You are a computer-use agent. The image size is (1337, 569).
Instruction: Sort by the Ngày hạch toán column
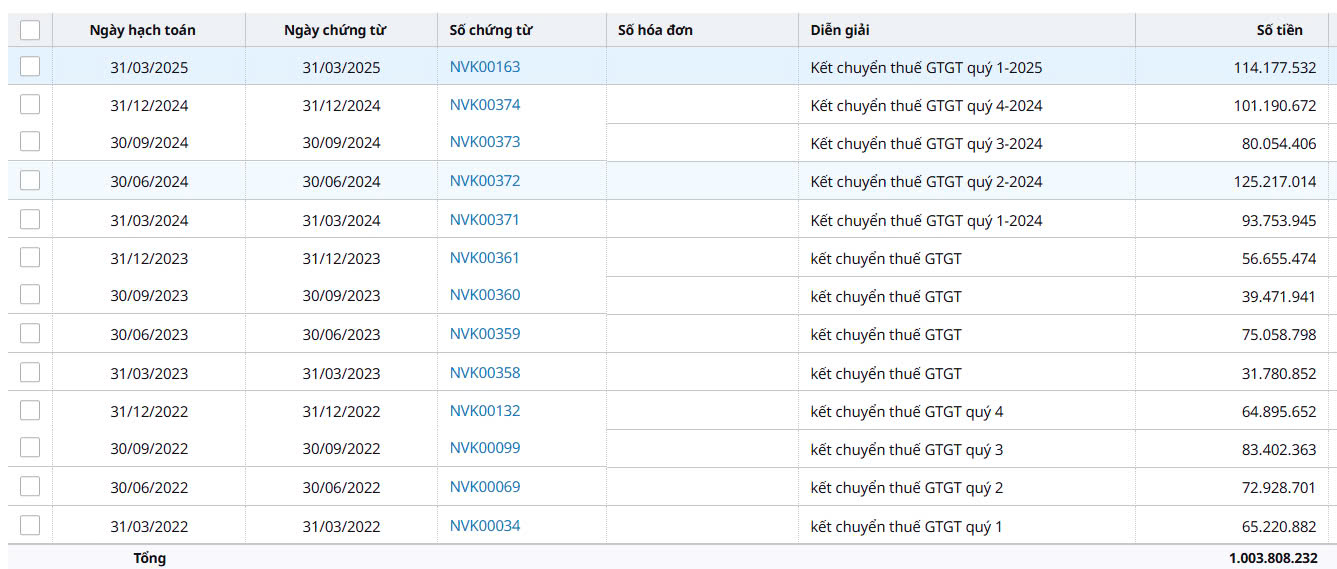142,30
